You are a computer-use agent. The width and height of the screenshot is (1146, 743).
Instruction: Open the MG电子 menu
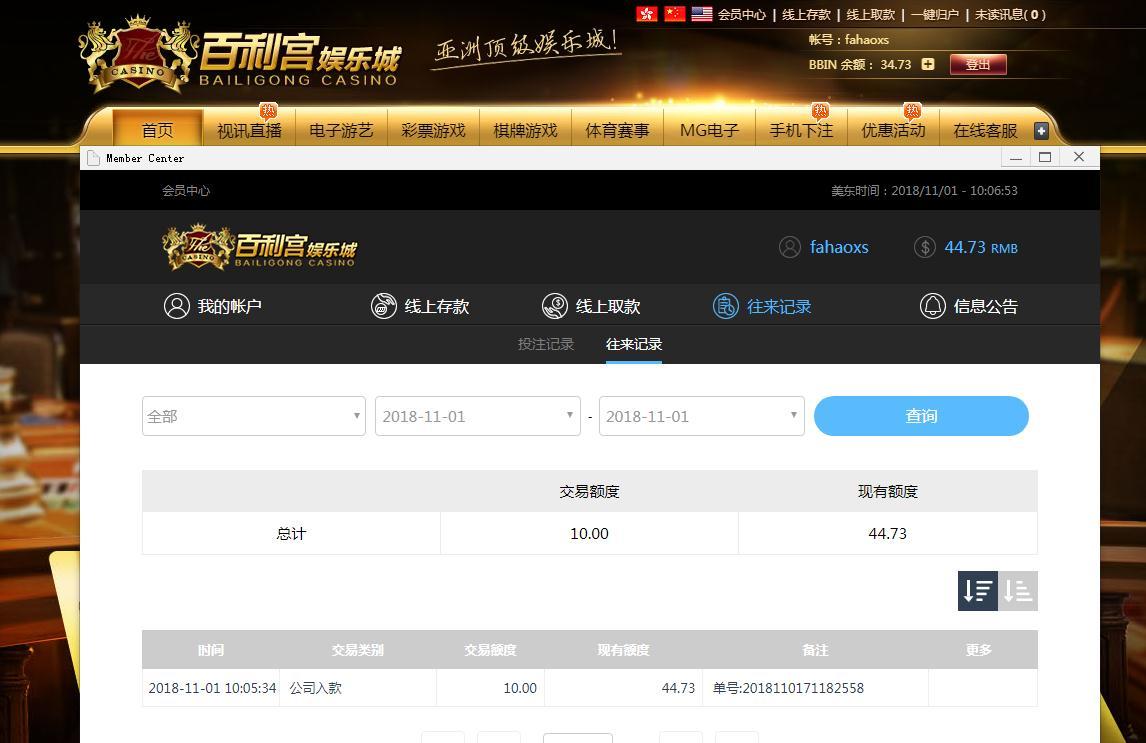click(710, 130)
